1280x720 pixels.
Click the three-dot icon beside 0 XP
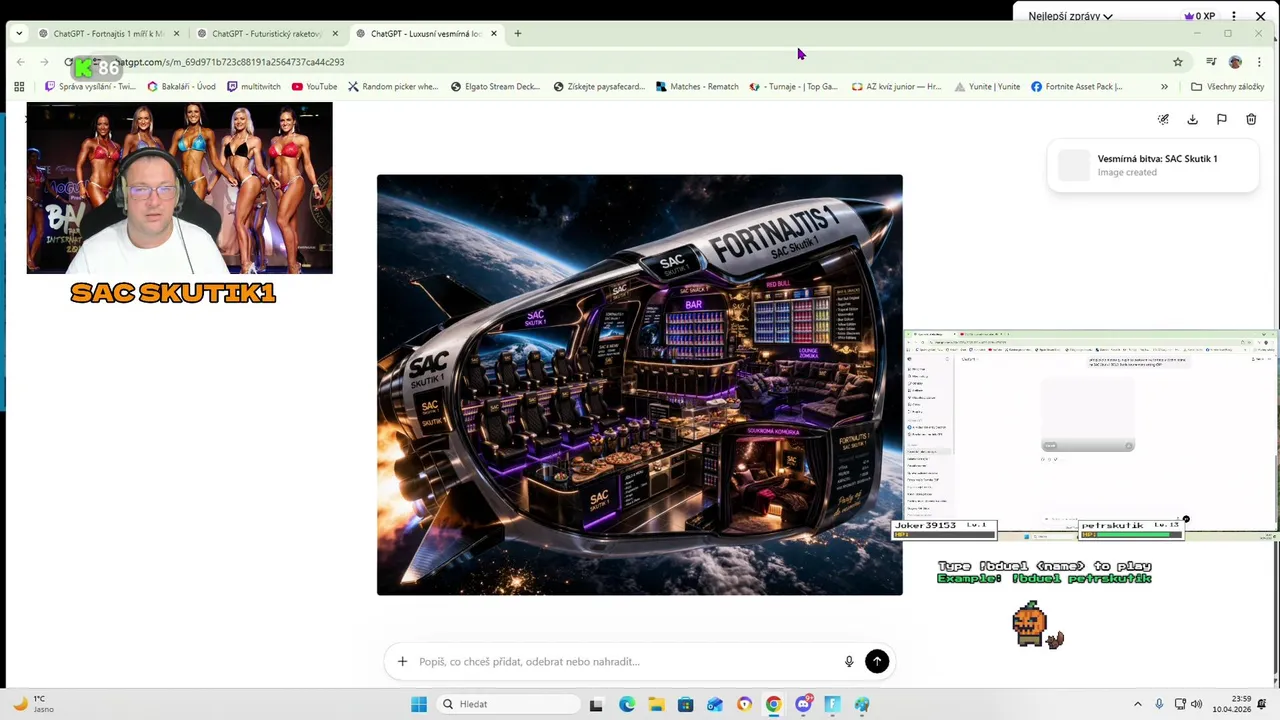[1234, 16]
